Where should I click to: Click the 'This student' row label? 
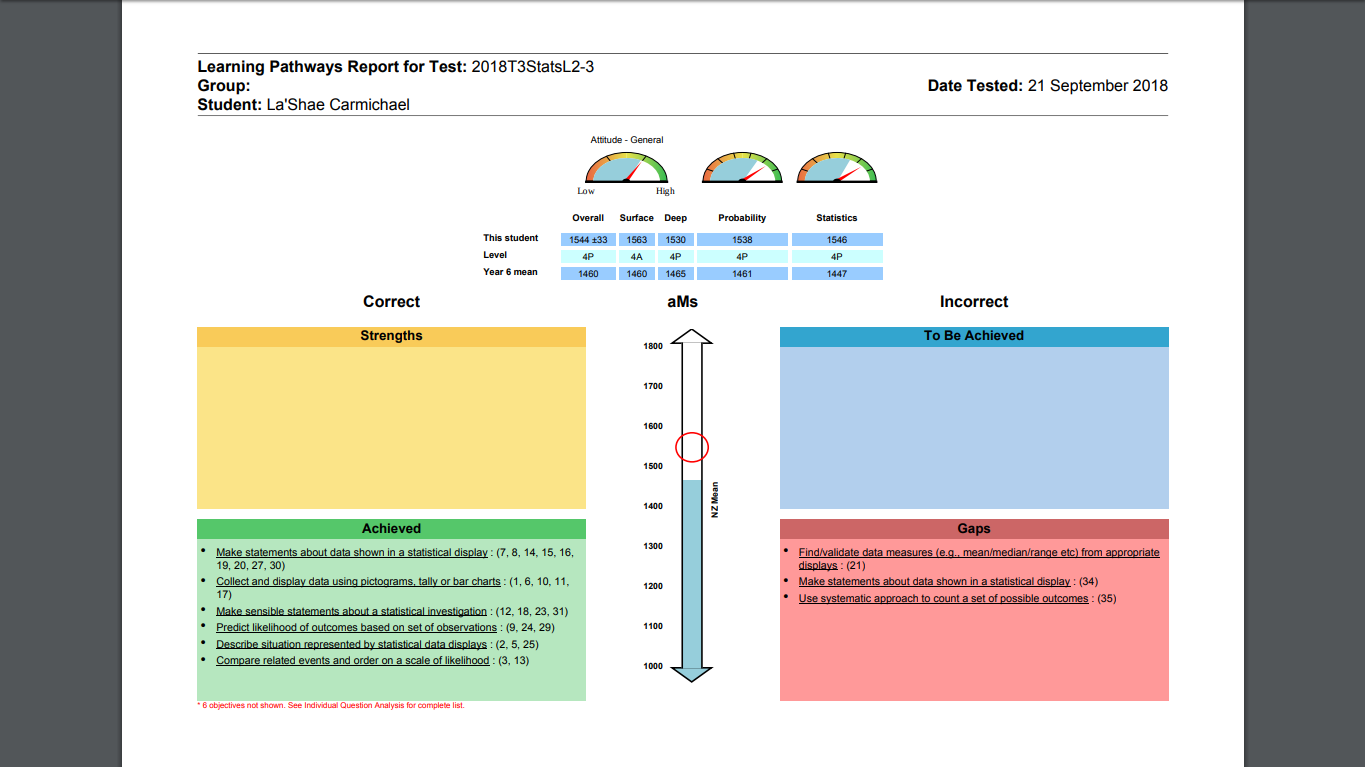click(x=511, y=238)
